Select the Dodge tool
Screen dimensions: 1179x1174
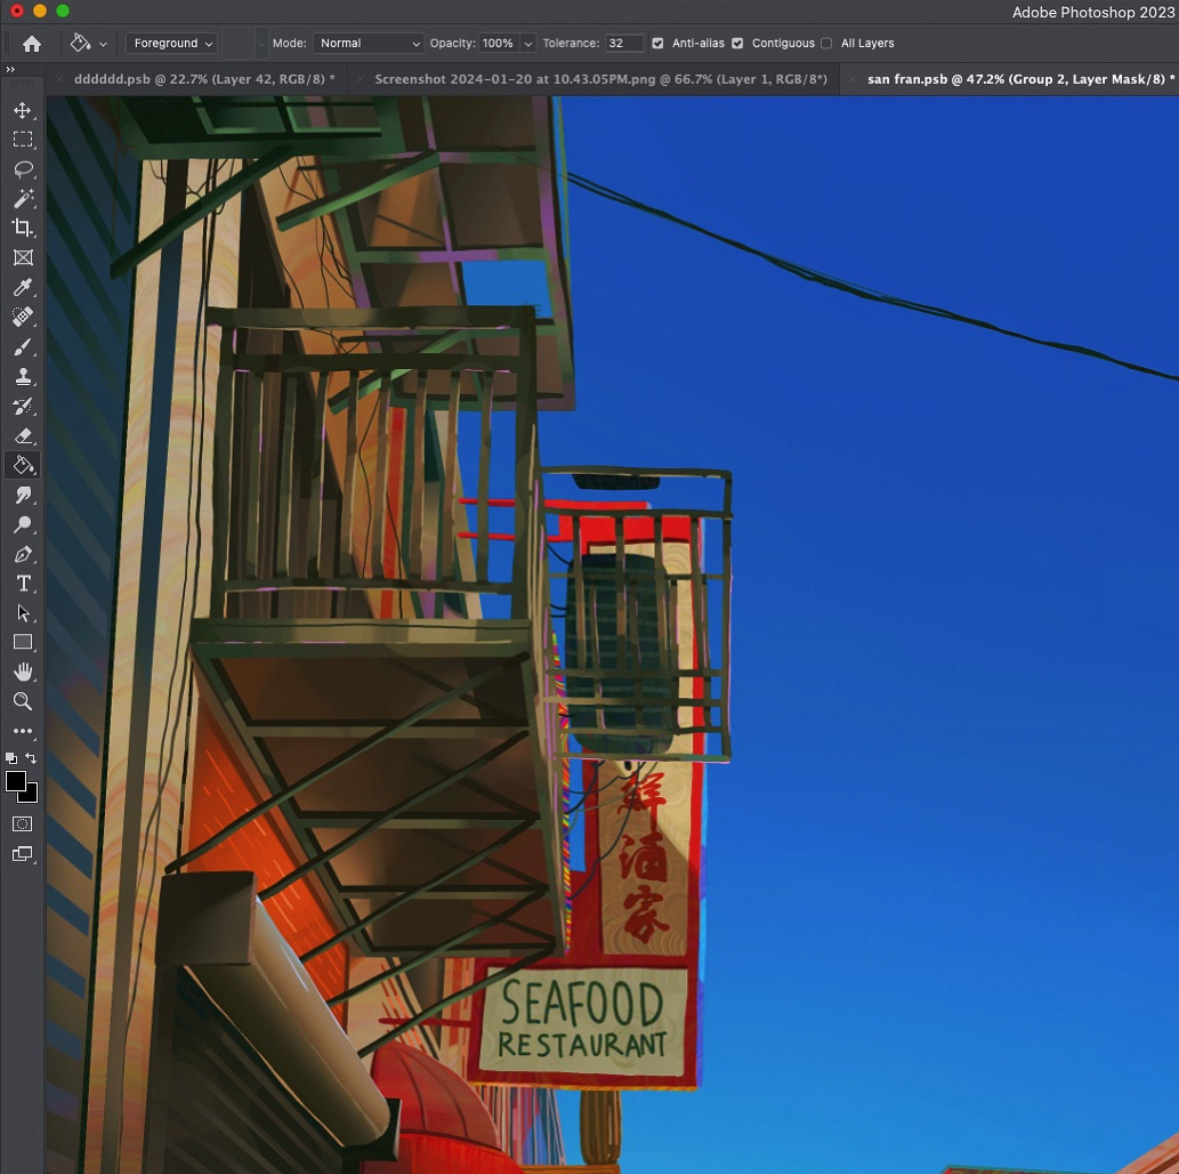(23, 524)
